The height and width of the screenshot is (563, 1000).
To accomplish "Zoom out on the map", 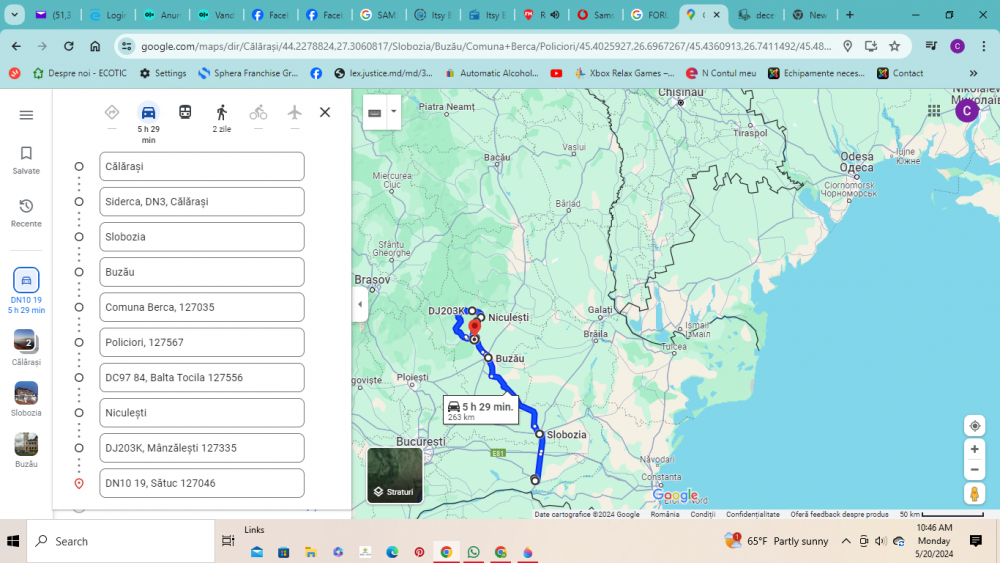I will (974, 469).
